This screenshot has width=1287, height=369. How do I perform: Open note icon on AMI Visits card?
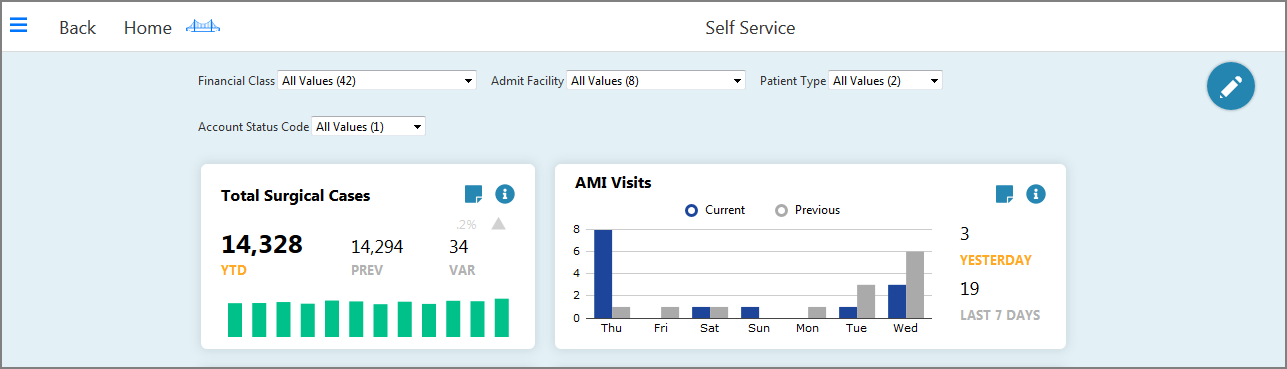(1005, 194)
